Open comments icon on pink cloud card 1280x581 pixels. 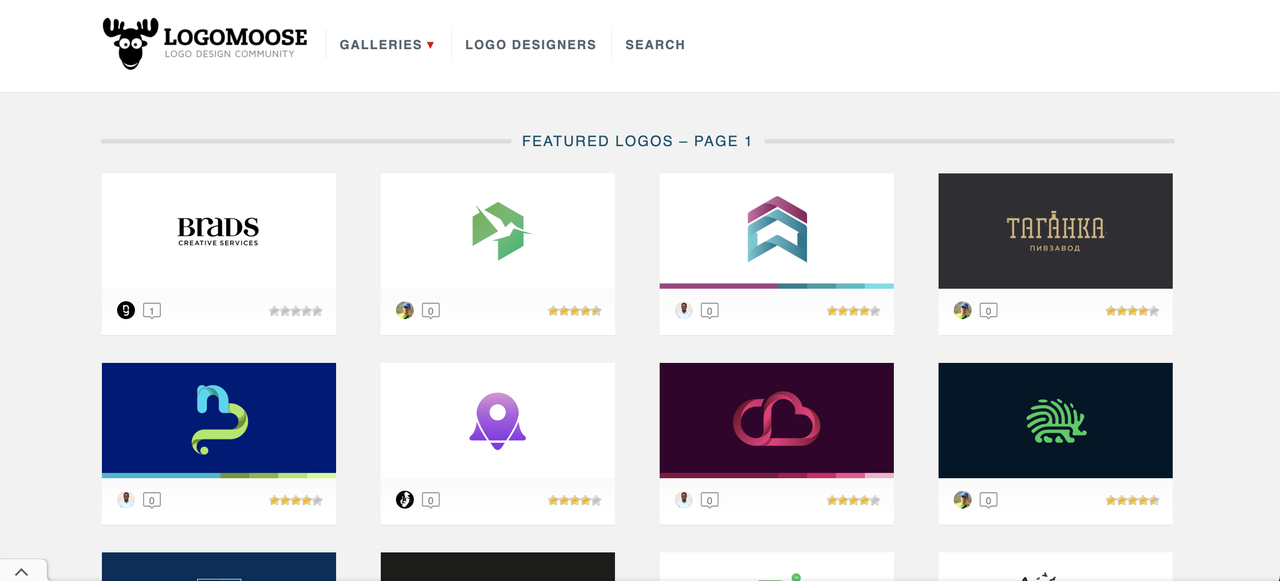click(x=710, y=500)
